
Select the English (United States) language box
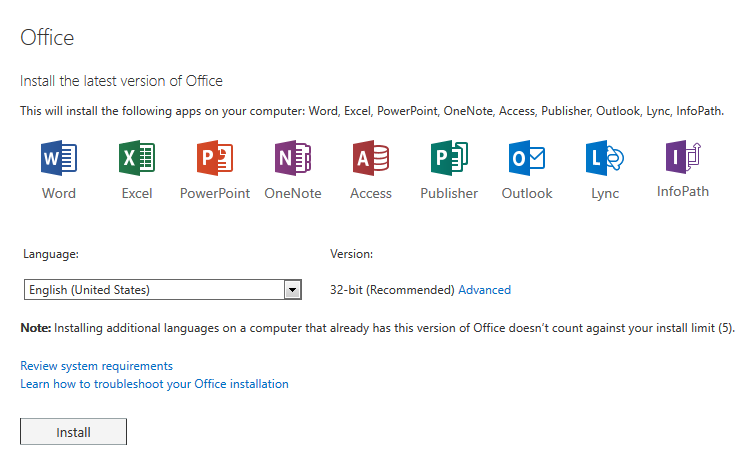163,290
